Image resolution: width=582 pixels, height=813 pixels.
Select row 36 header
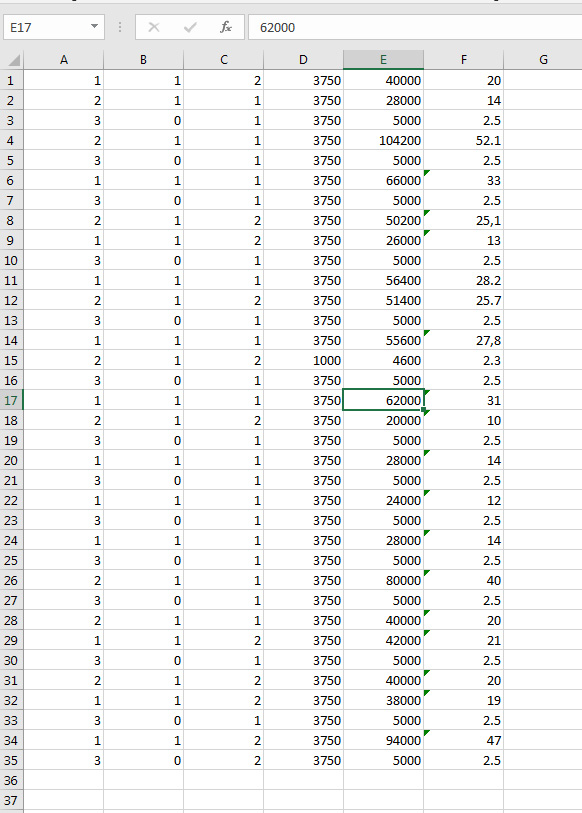coord(11,780)
